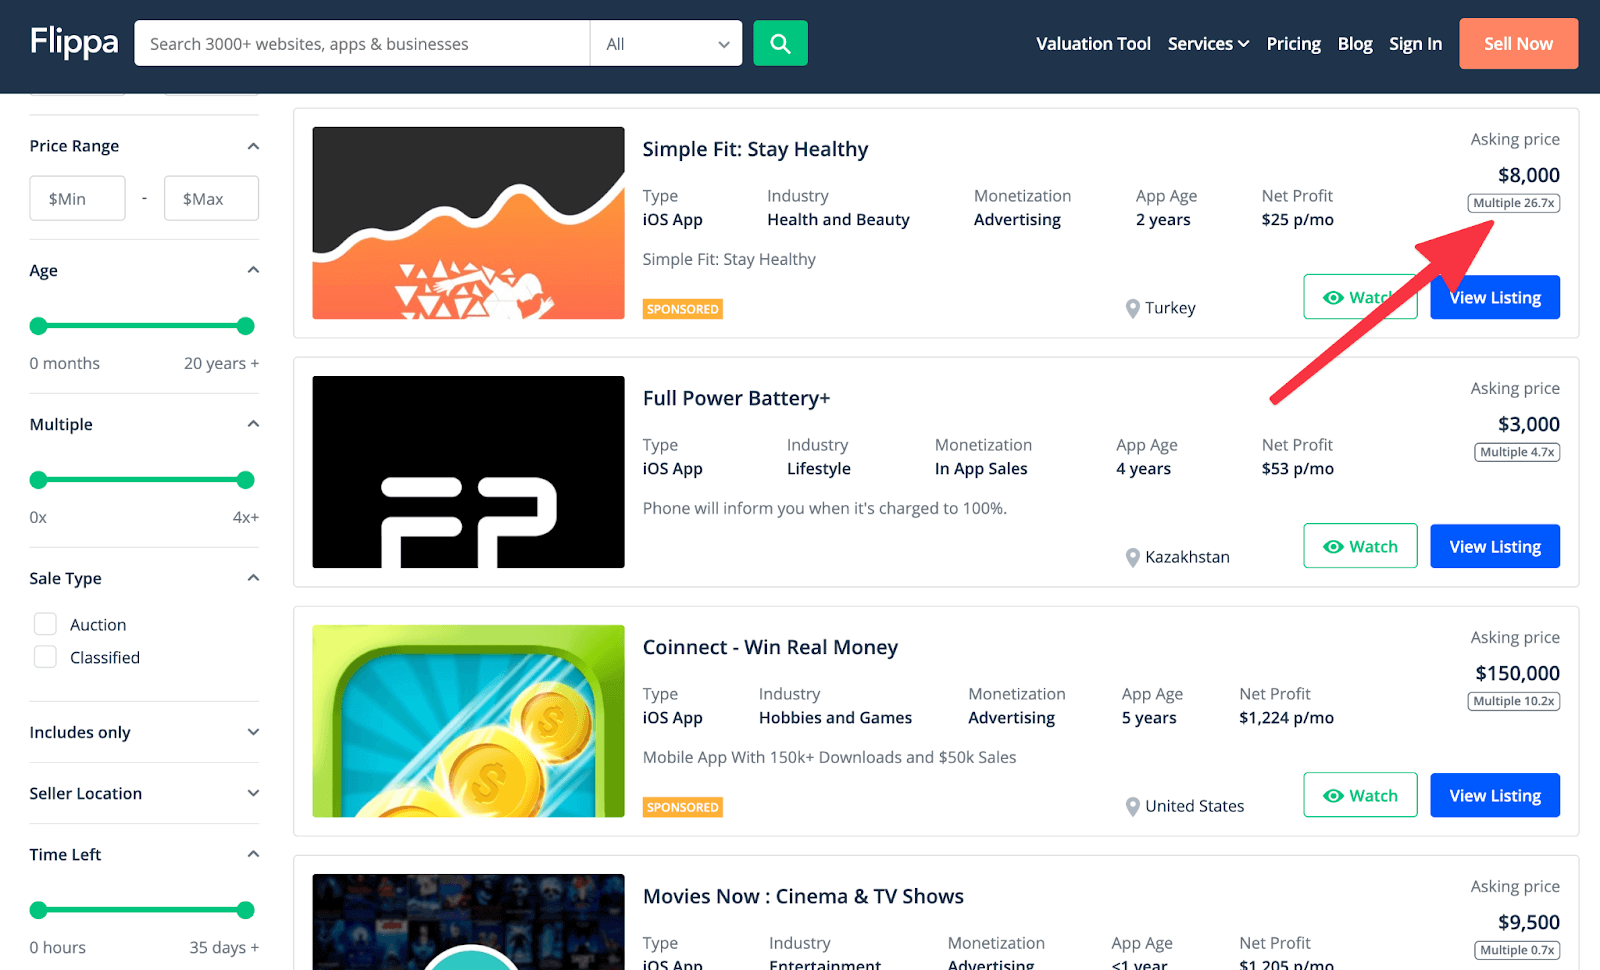
Task: Open the Simple Fit: Stay Healthy title
Action: click(x=755, y=149)
